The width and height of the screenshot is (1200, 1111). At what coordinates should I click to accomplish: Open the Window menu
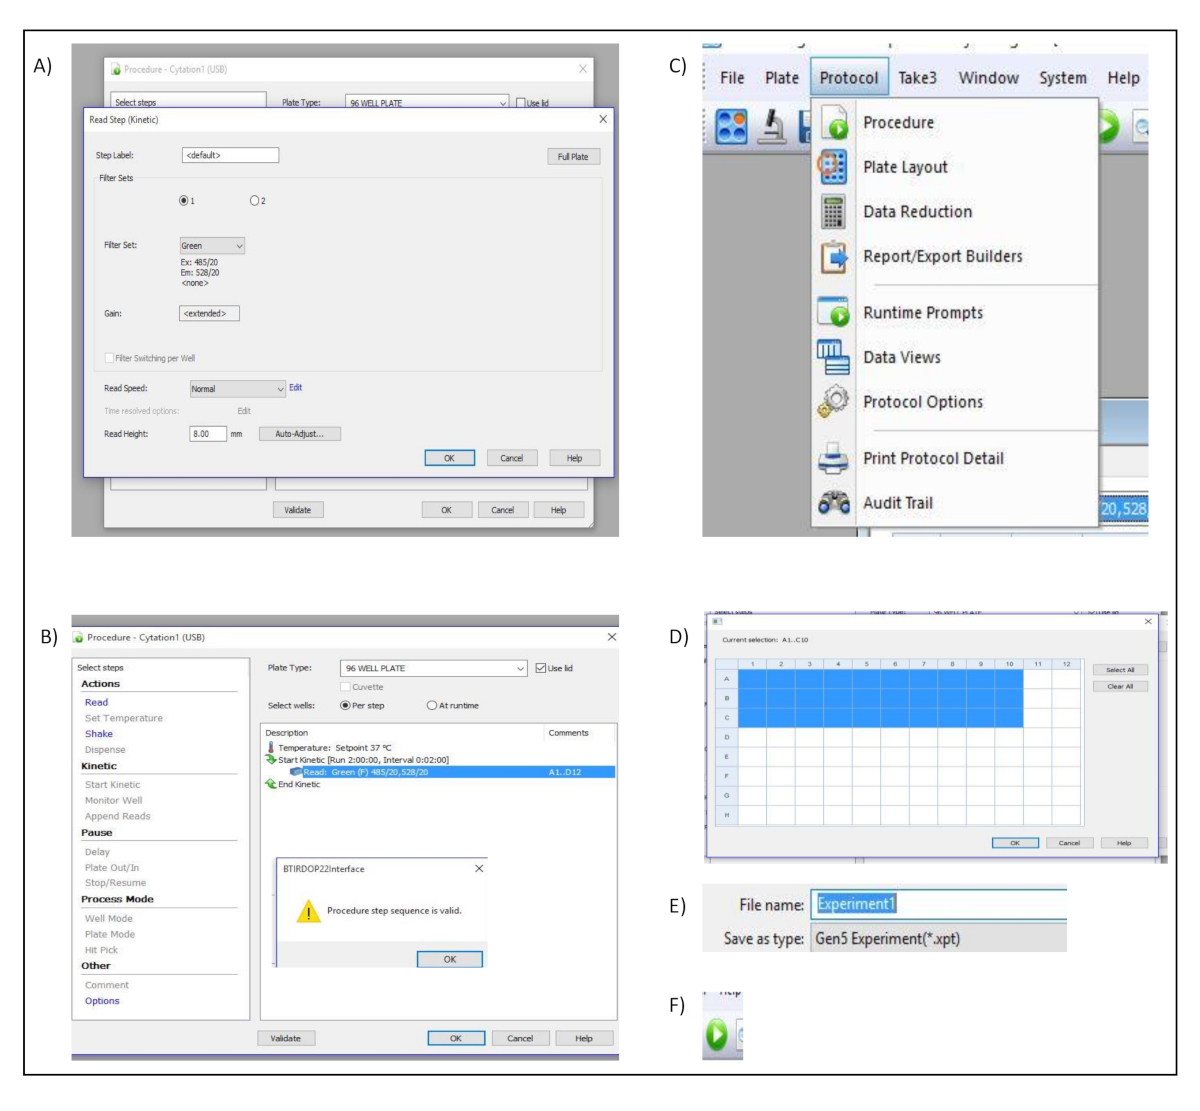(x=988, y=78)
